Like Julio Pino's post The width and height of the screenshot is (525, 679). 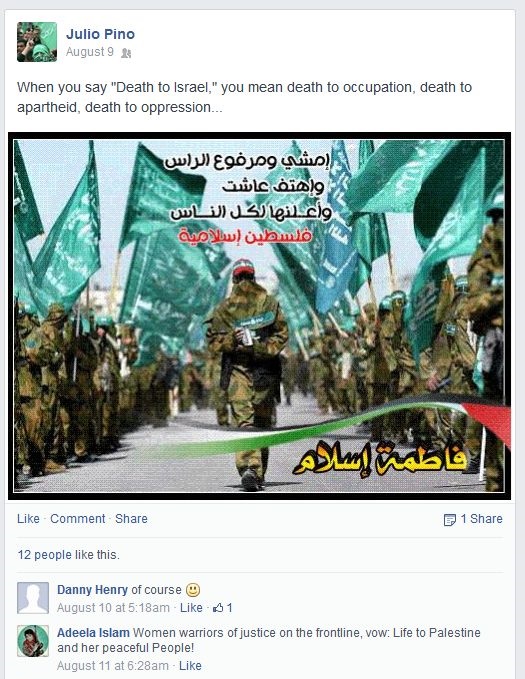[x=28, y=518]
